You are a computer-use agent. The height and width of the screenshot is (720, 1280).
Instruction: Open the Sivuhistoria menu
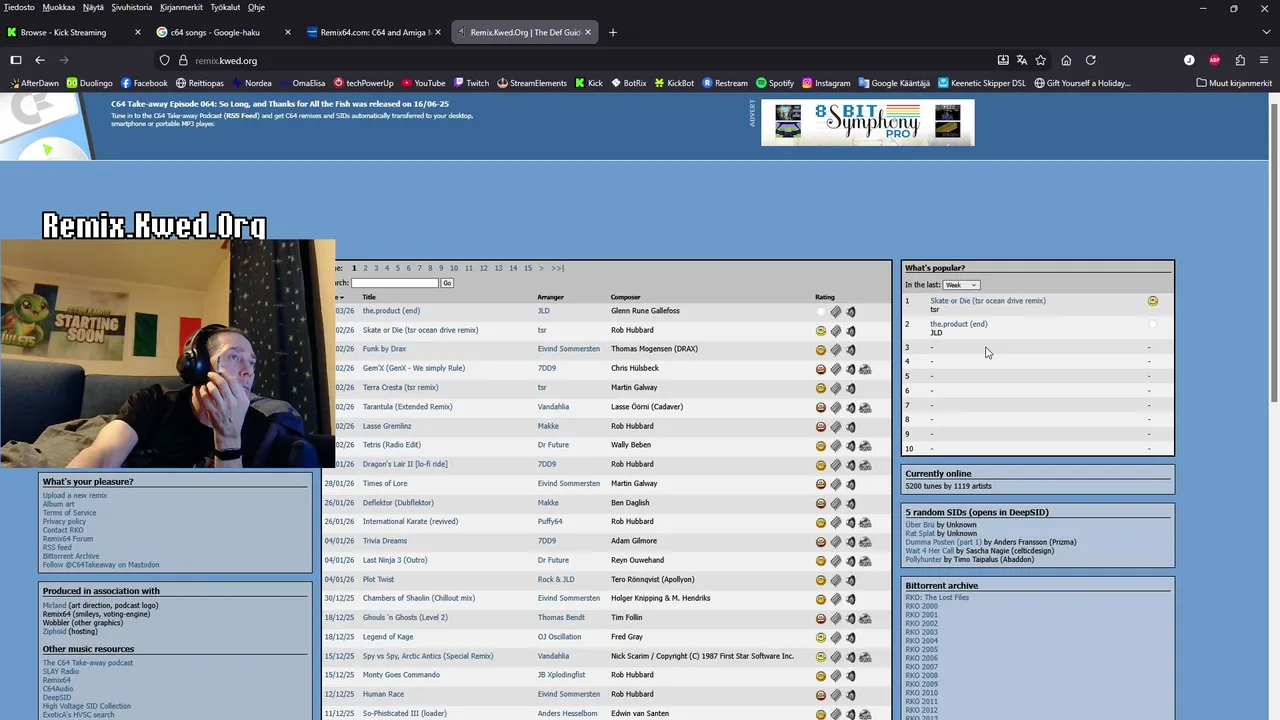click(x=132, y=7)
